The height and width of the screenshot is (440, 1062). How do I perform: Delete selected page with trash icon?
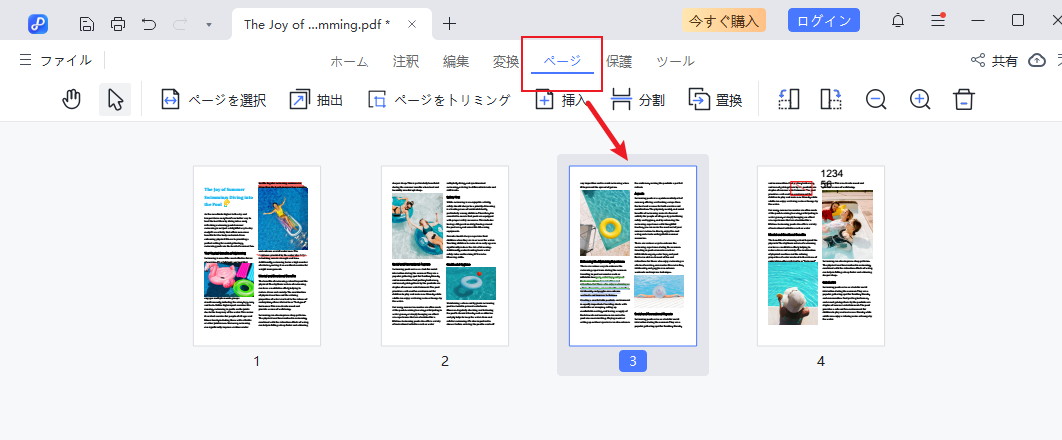(x=964, y=100)
